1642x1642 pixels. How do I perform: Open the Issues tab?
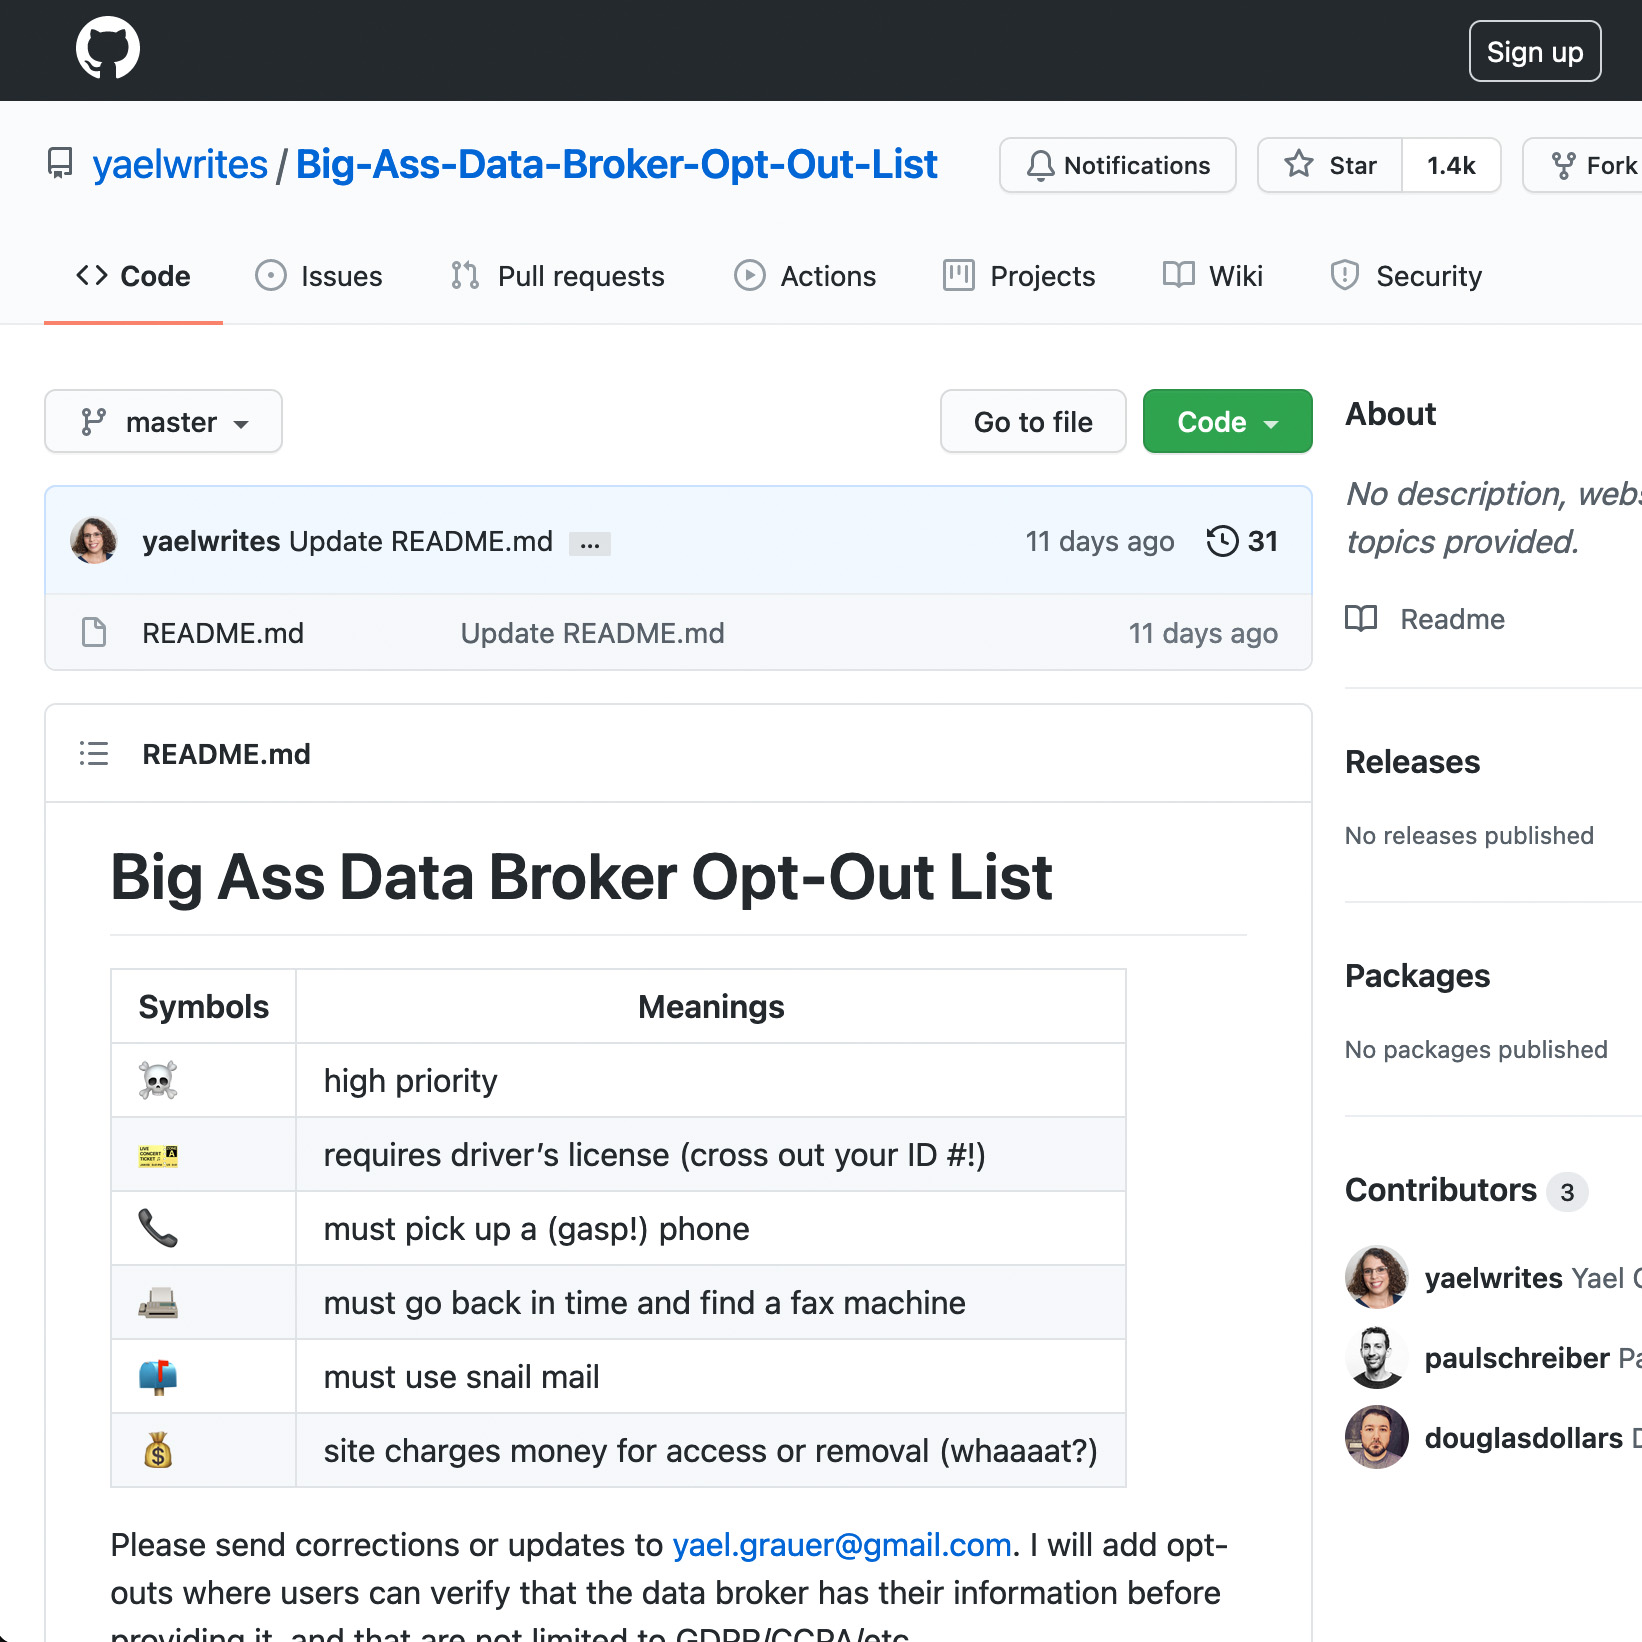319,276
